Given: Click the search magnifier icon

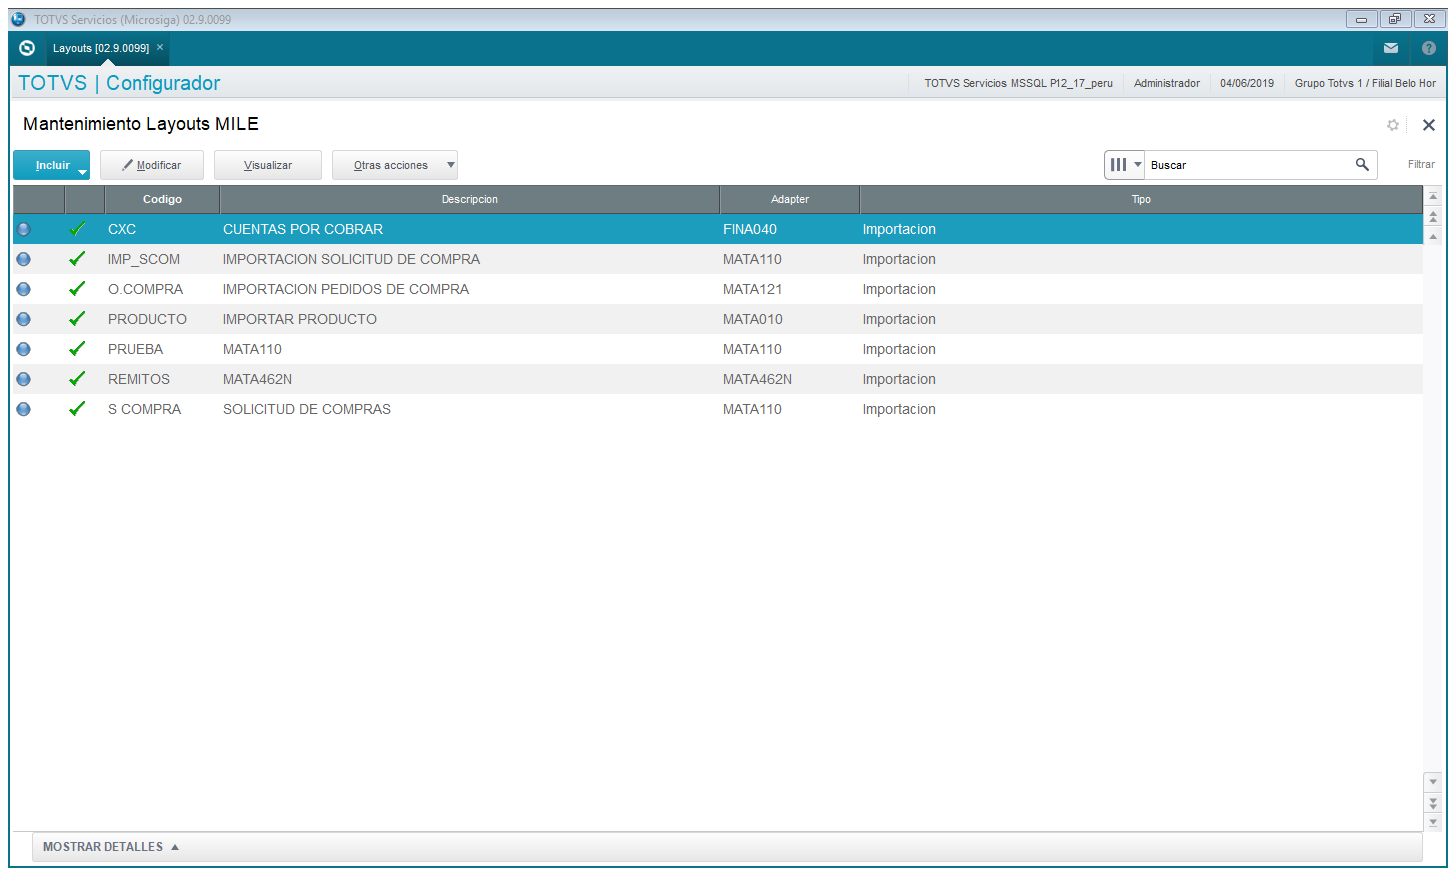Looking at the screenshot, I should click(x=1362, y=164).
